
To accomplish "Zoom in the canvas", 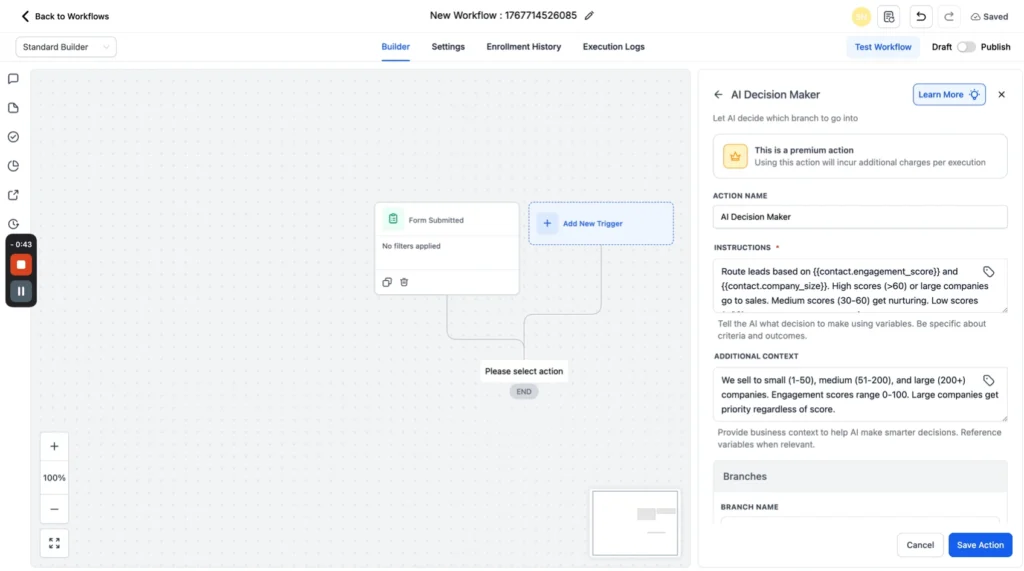I will [54, 447].
